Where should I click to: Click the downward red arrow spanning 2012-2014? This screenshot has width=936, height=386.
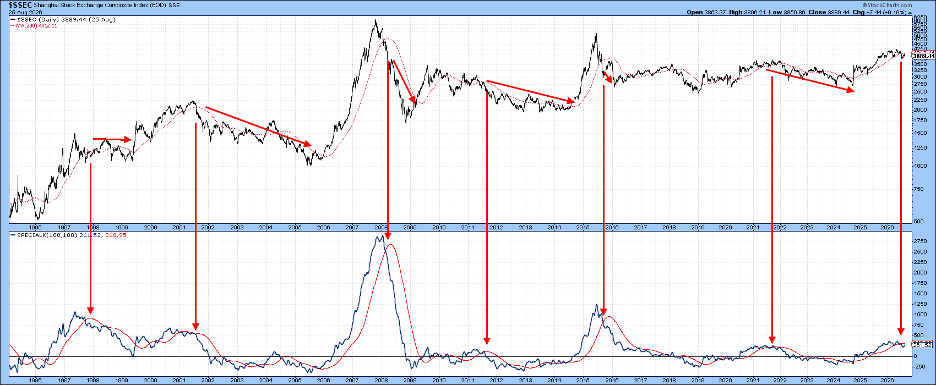click(531, 92)
